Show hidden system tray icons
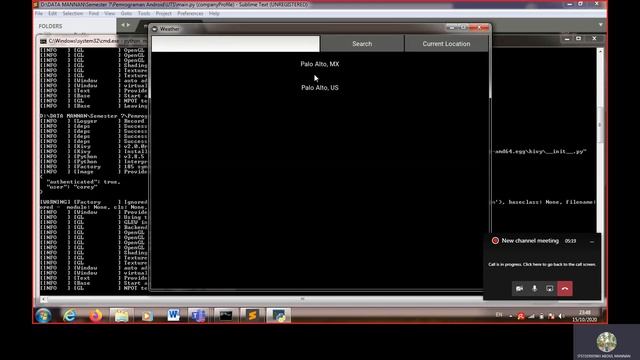Viewport: 640px width, 360px height. pos(511,316)
